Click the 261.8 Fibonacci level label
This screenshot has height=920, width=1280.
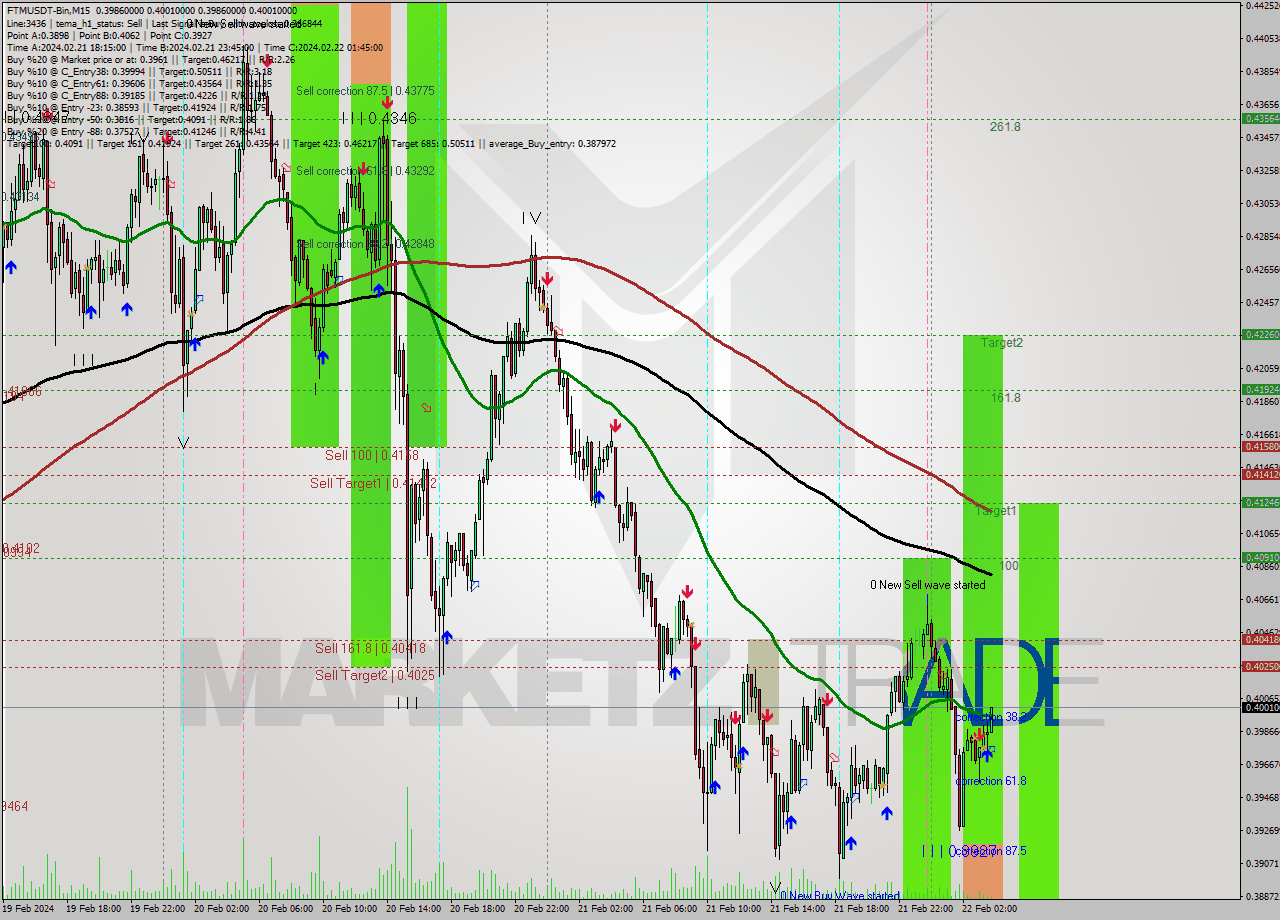pos(1005,127)
